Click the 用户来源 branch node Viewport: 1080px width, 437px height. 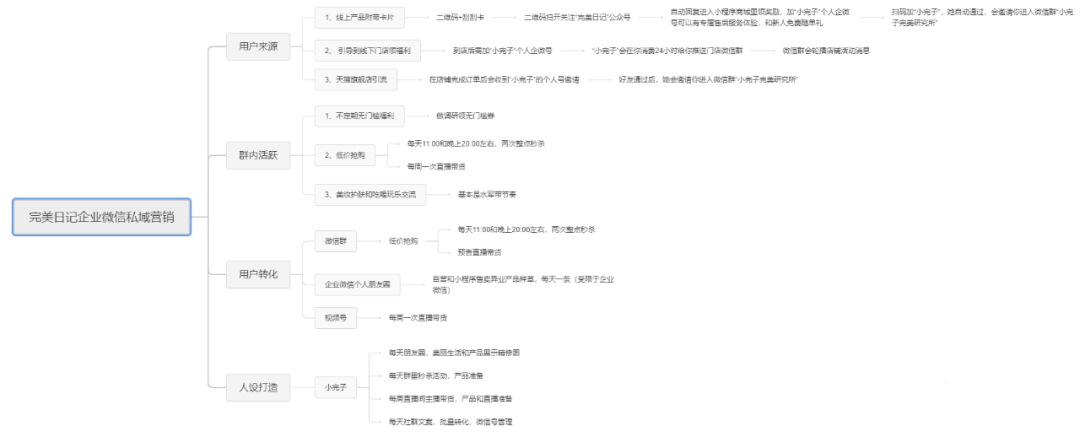pos(245,47)
